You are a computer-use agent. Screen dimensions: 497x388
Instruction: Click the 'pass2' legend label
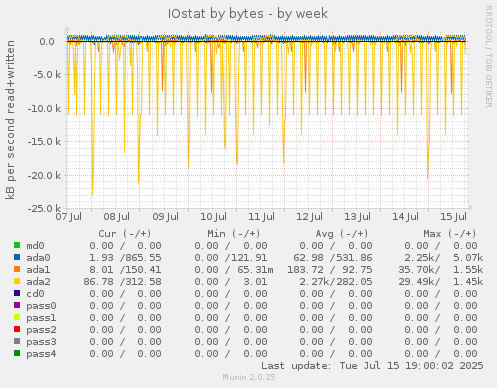41,330
